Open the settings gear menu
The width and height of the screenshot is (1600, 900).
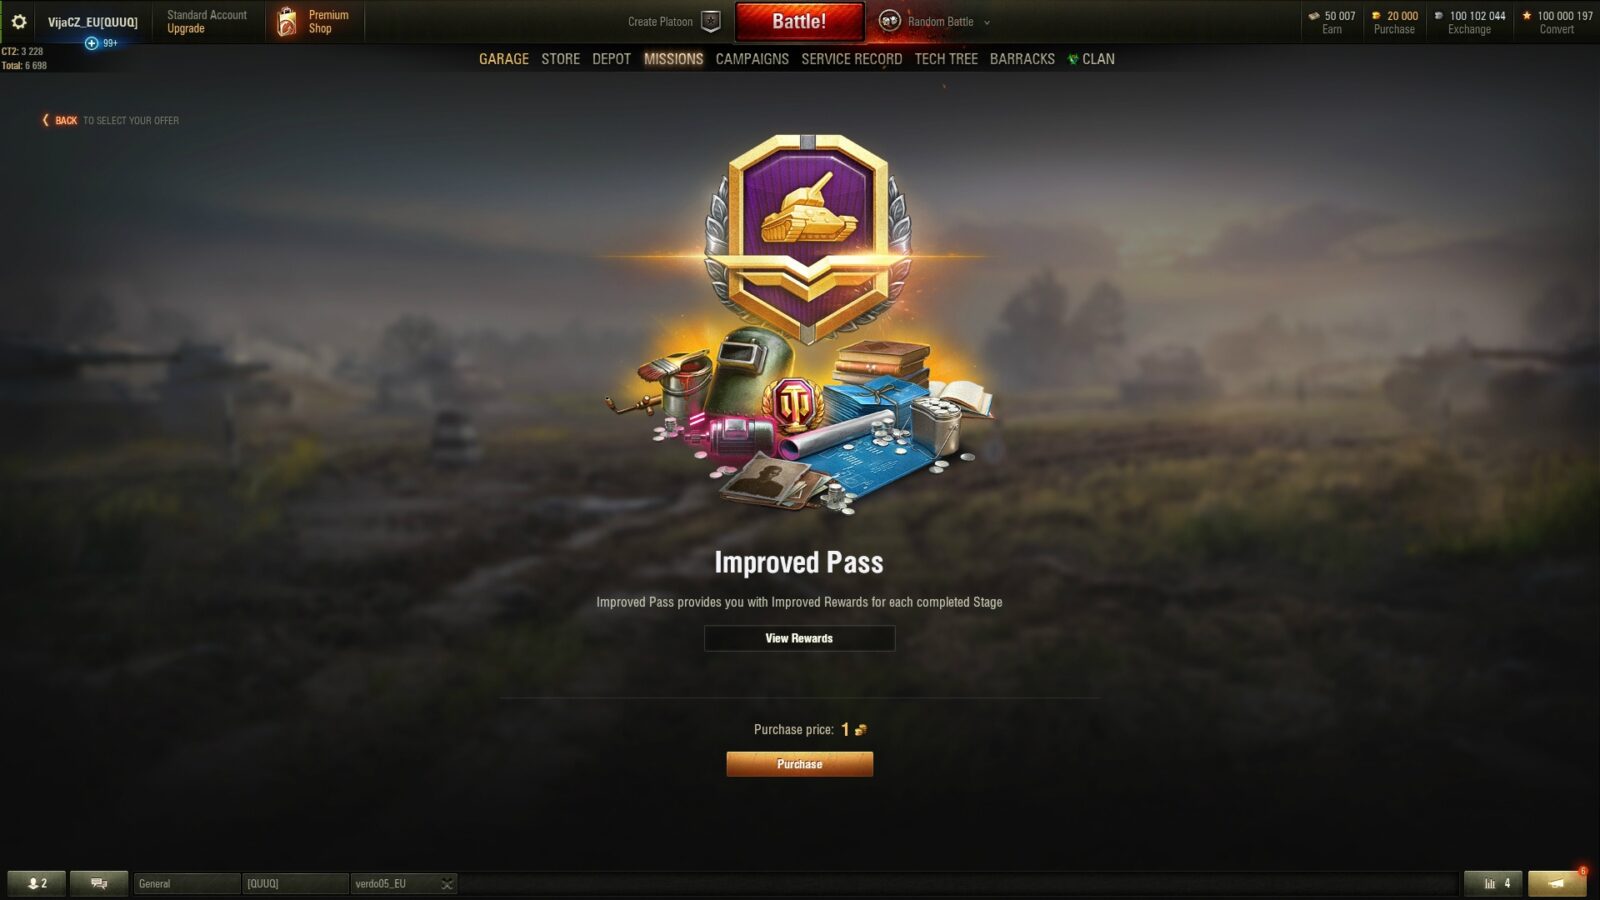[18, 21]
